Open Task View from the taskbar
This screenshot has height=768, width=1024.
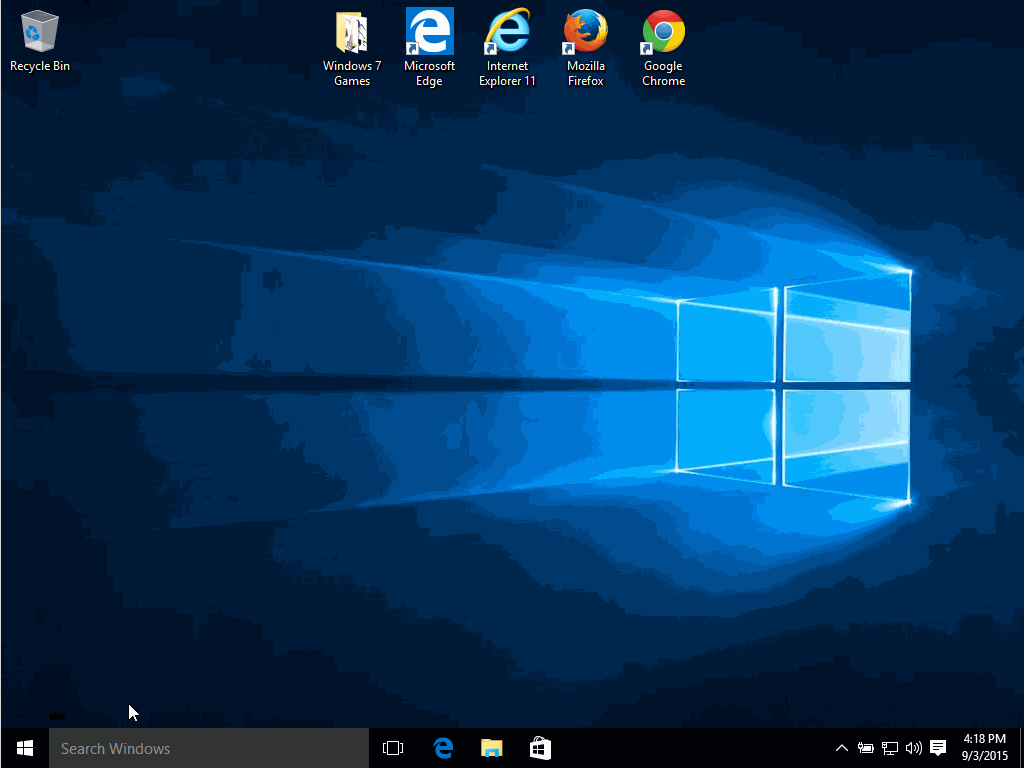click(x=393, y=748)
